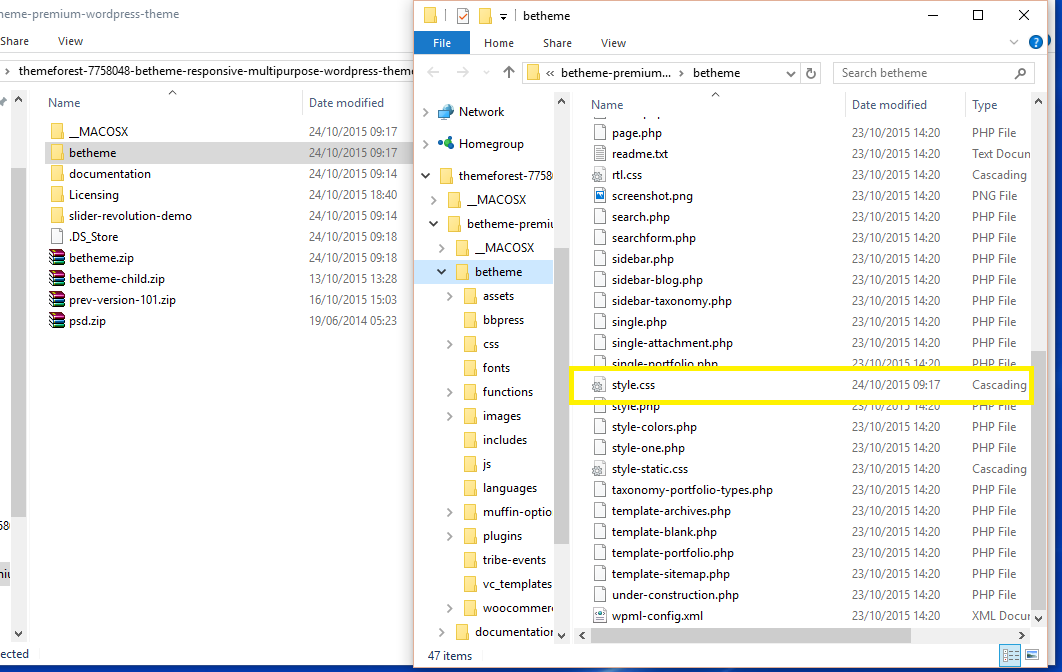
Task: Open the File tab
Action: pos(442,43)
